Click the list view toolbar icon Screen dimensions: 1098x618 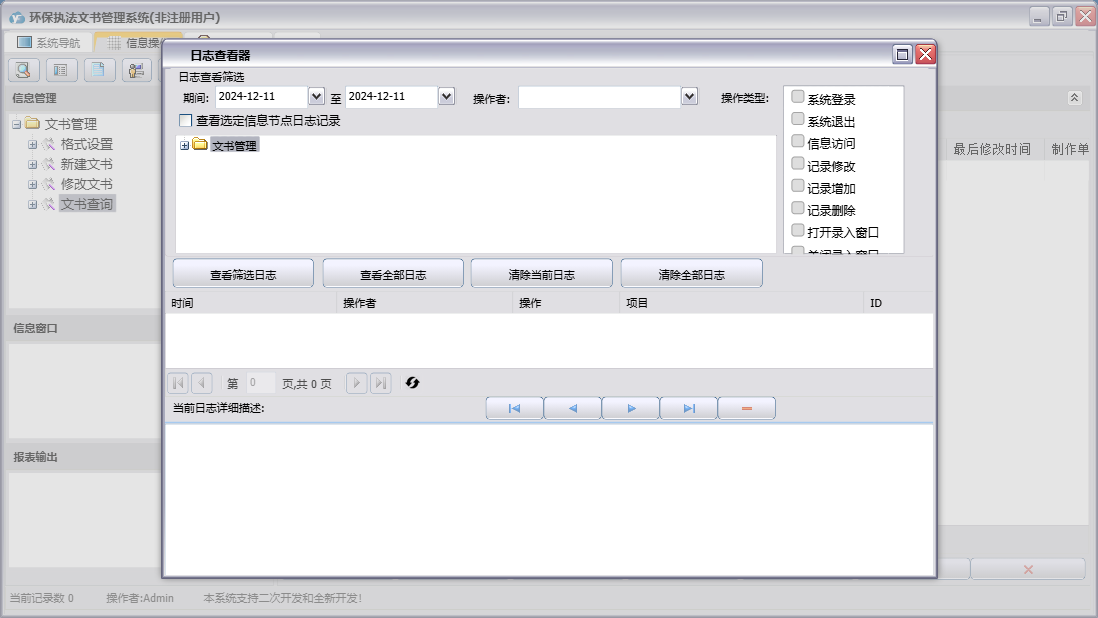click(x=61, y=70)
